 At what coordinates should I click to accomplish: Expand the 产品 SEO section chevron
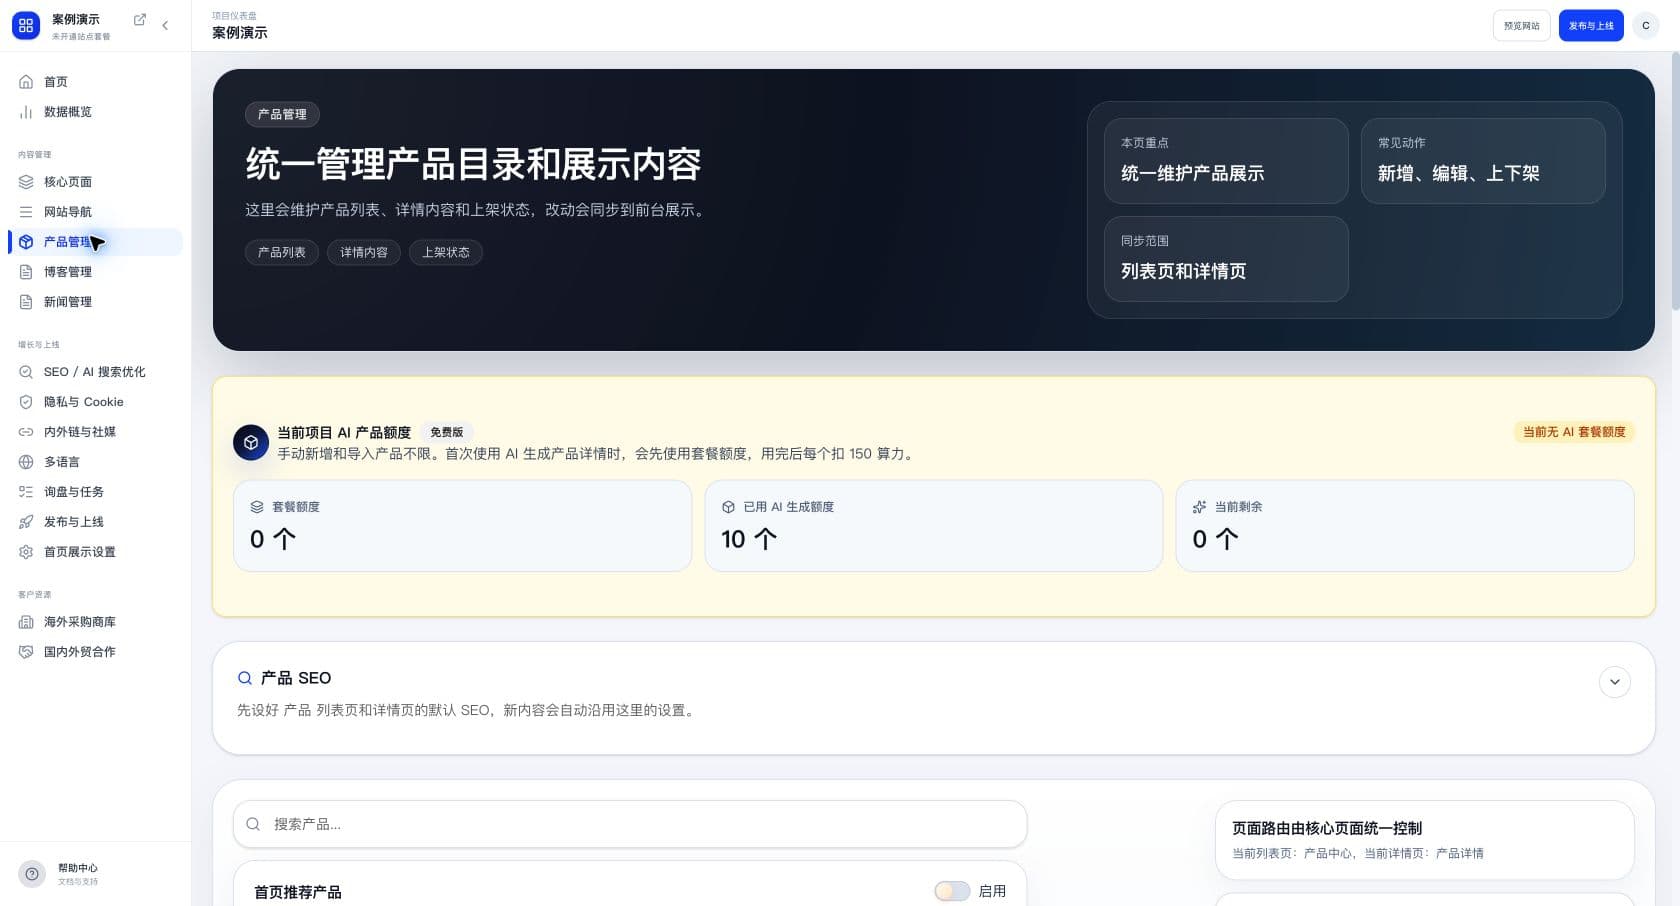(1614, 682)
